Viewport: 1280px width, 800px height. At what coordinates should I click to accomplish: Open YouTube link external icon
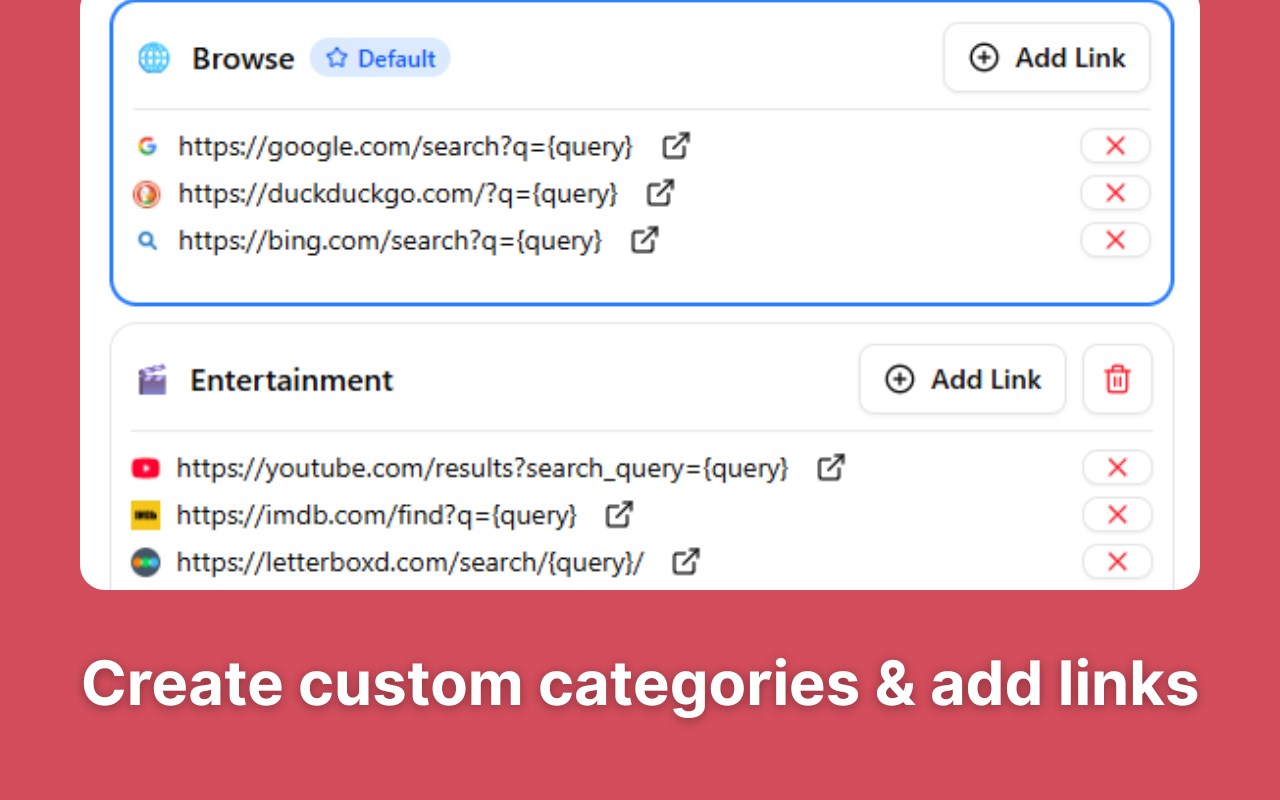click(831, 467)
